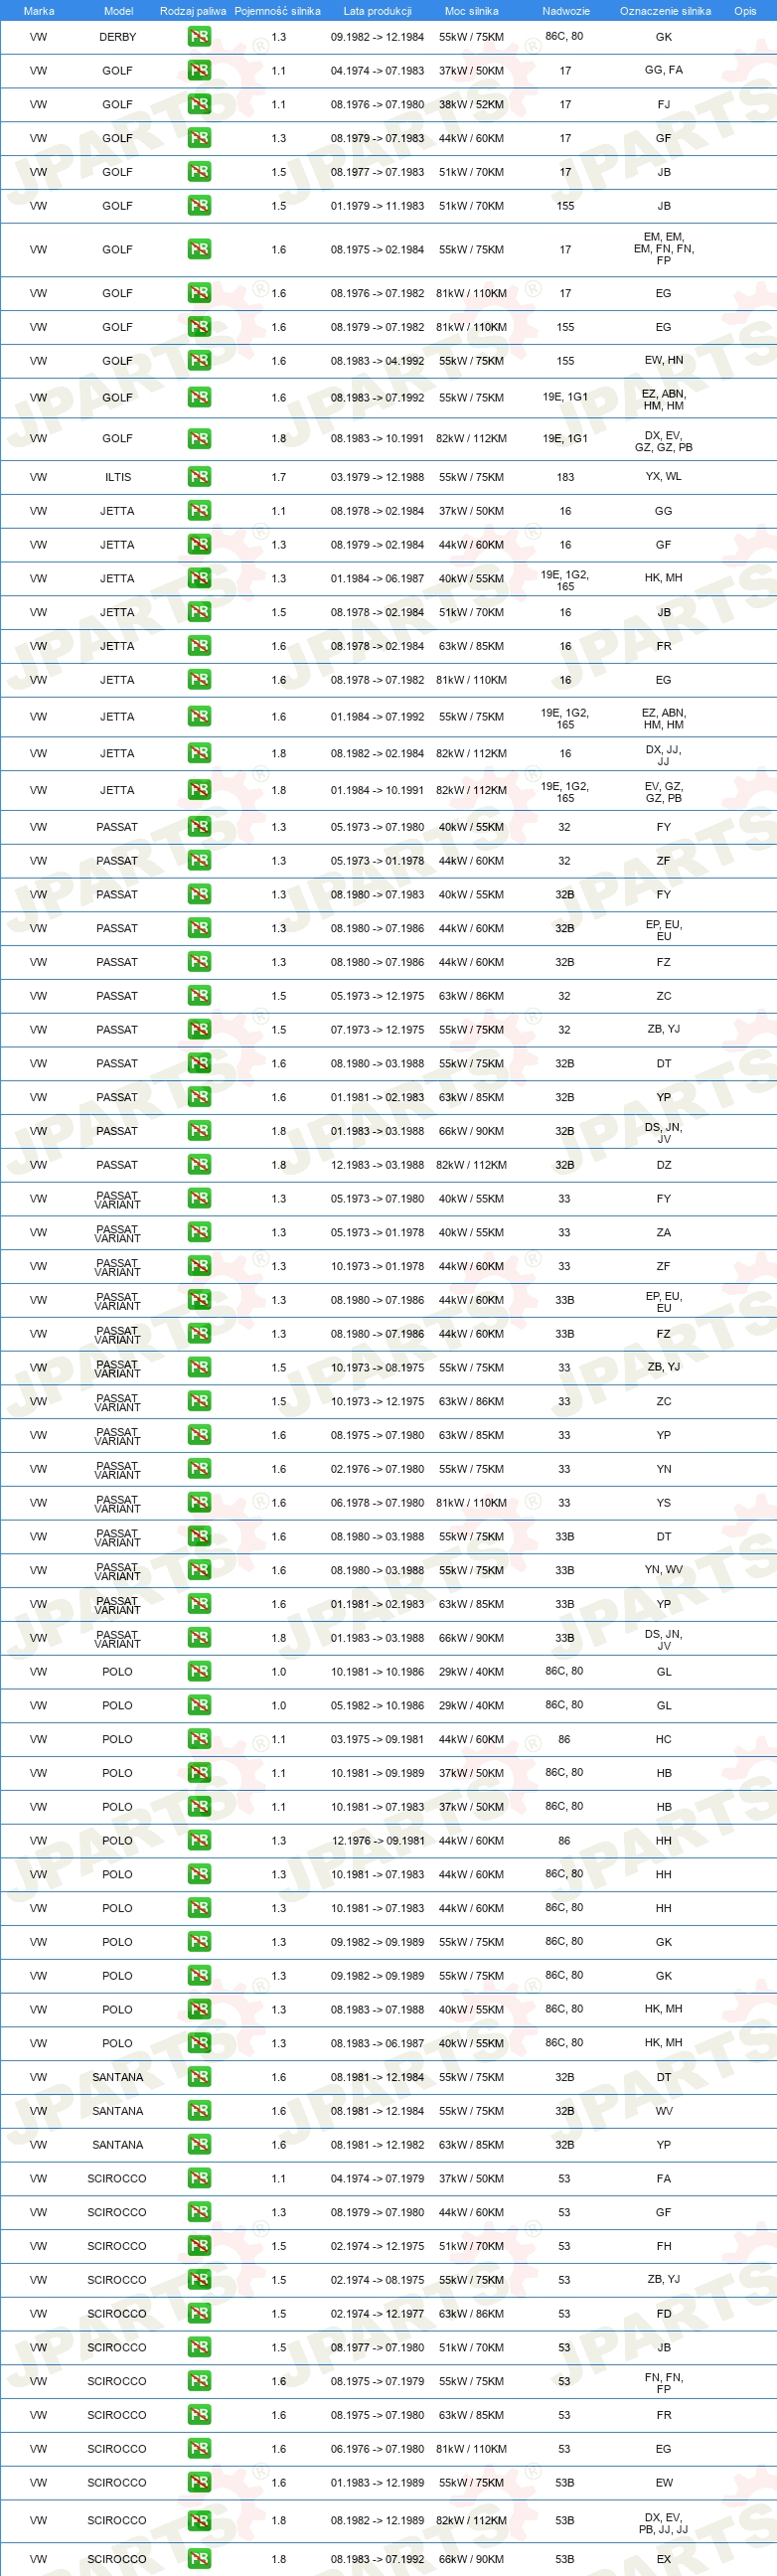This screenshot has height=2576, width=777.
Task: Click the date range 12.1976 -> 09.1981
Action: 377,1841
